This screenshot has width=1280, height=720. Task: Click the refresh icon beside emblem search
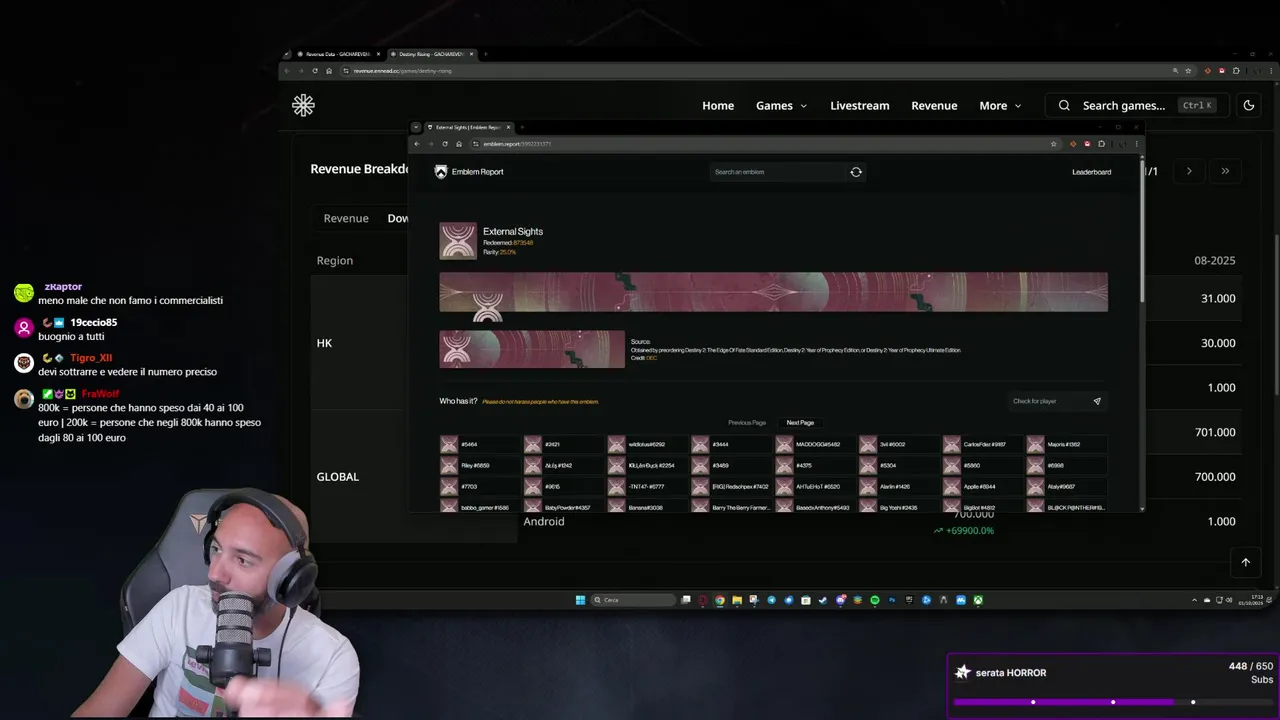coord(856,172)
